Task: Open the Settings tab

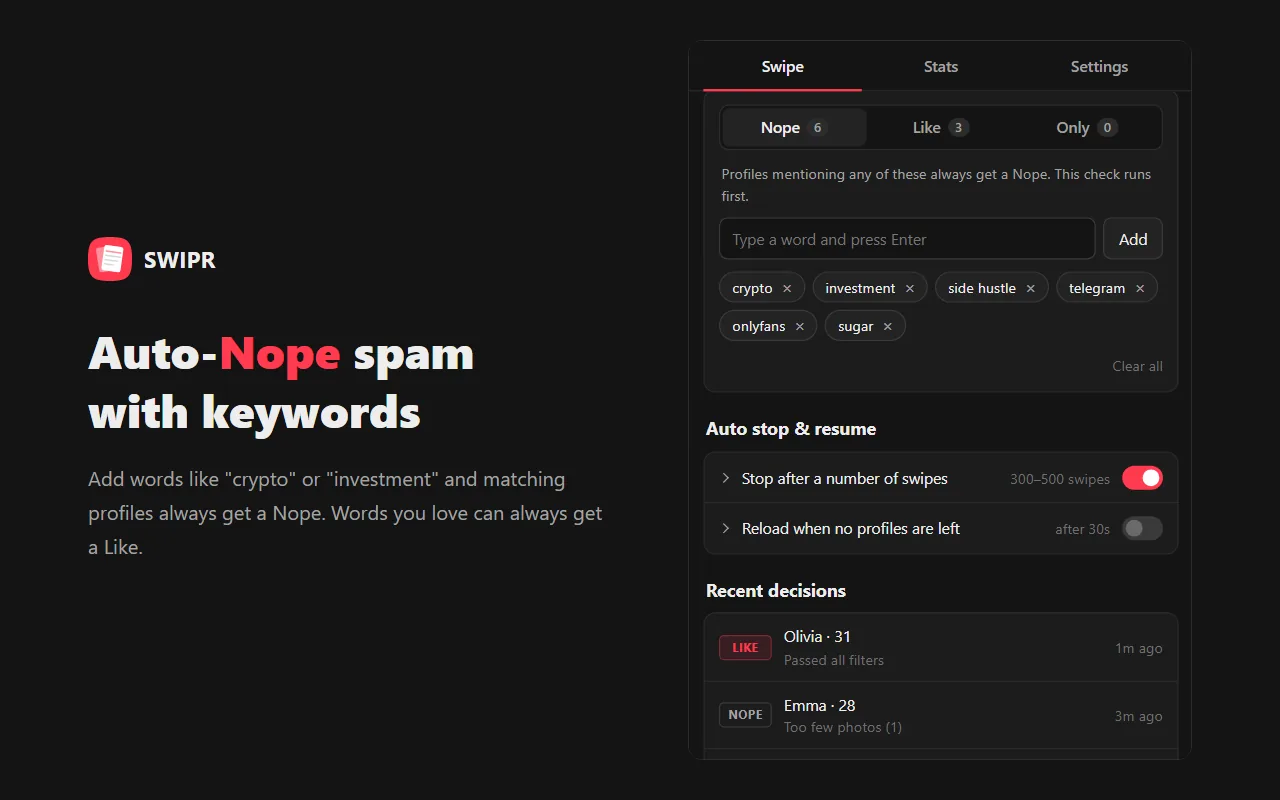Action: click(x=1099, y=67)
